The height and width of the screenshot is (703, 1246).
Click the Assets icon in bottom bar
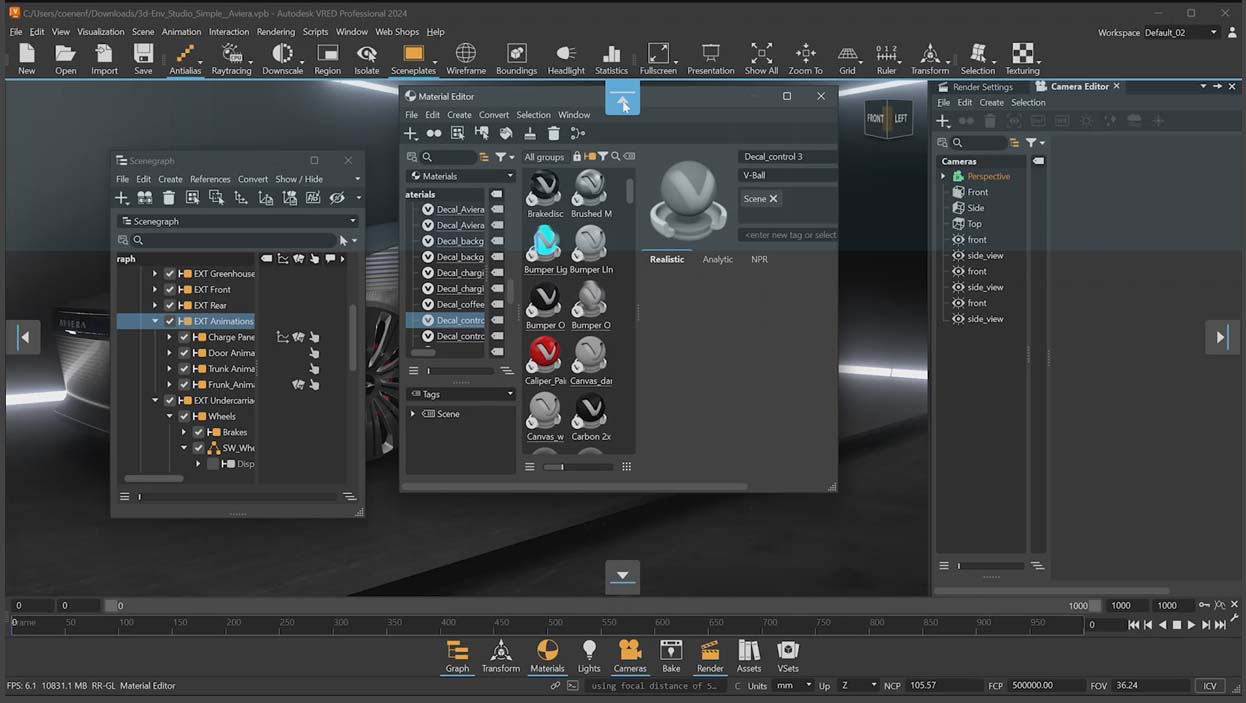749,656
